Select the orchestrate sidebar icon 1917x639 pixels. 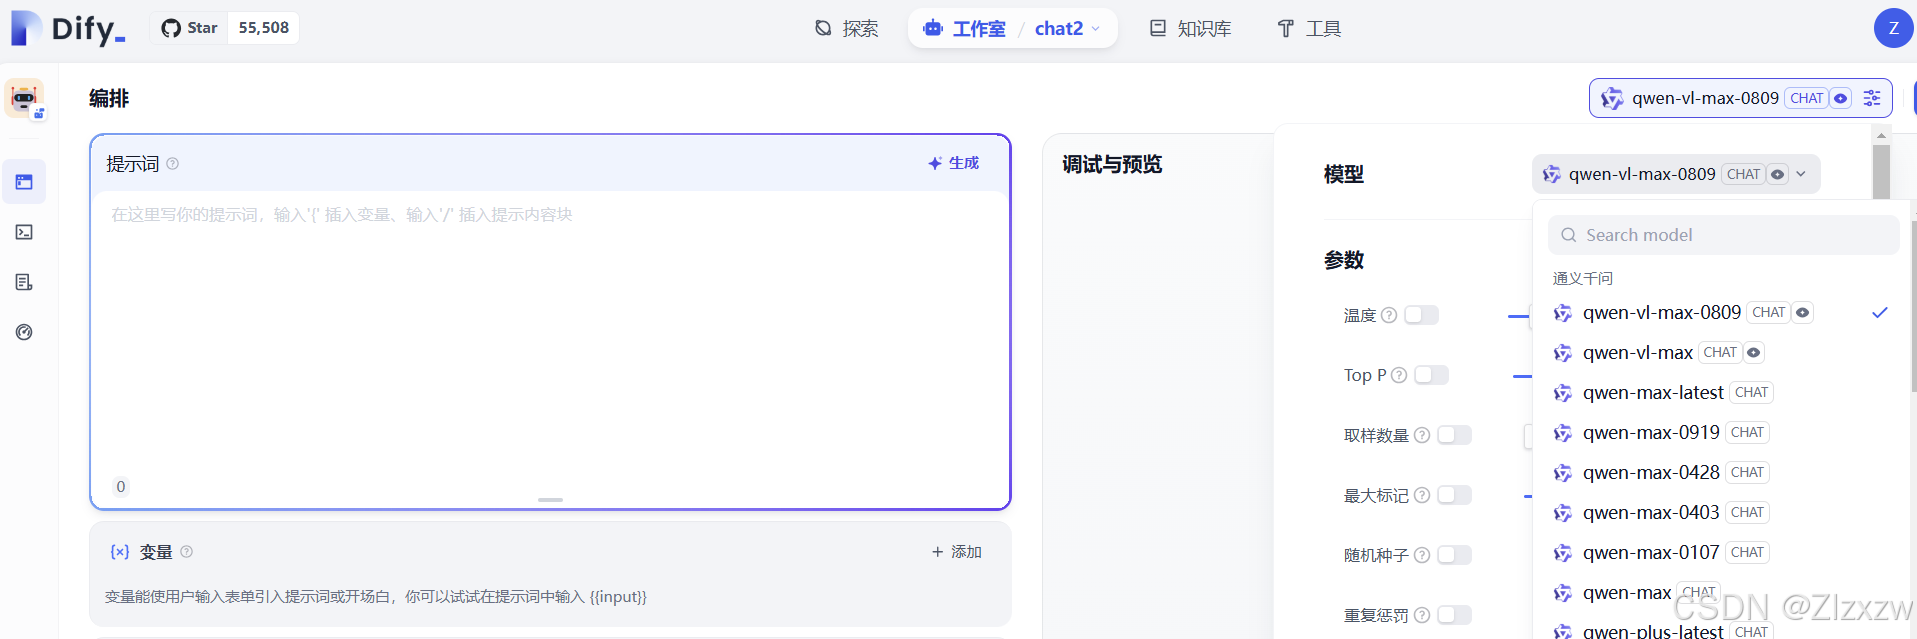[x=24, y=182]
